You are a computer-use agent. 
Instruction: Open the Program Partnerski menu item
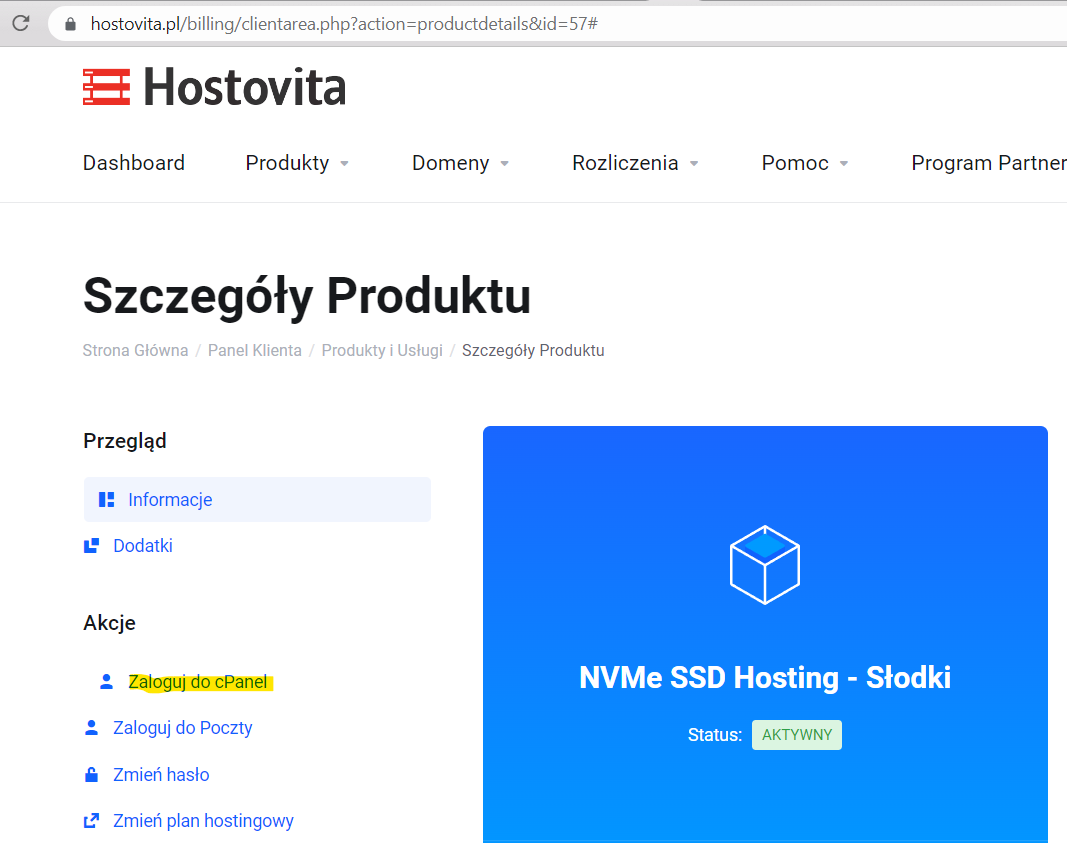(989, 163)
